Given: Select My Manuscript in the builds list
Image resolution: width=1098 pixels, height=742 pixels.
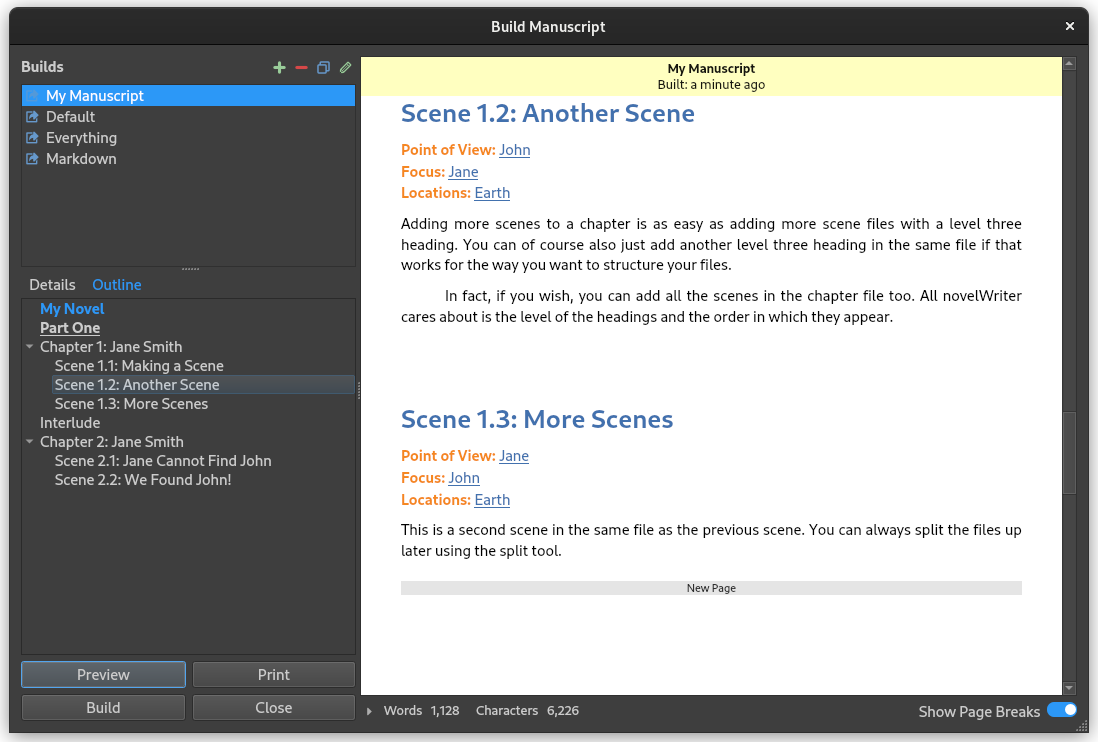Looking at the screenshot, I should click(x=188, y=96).
